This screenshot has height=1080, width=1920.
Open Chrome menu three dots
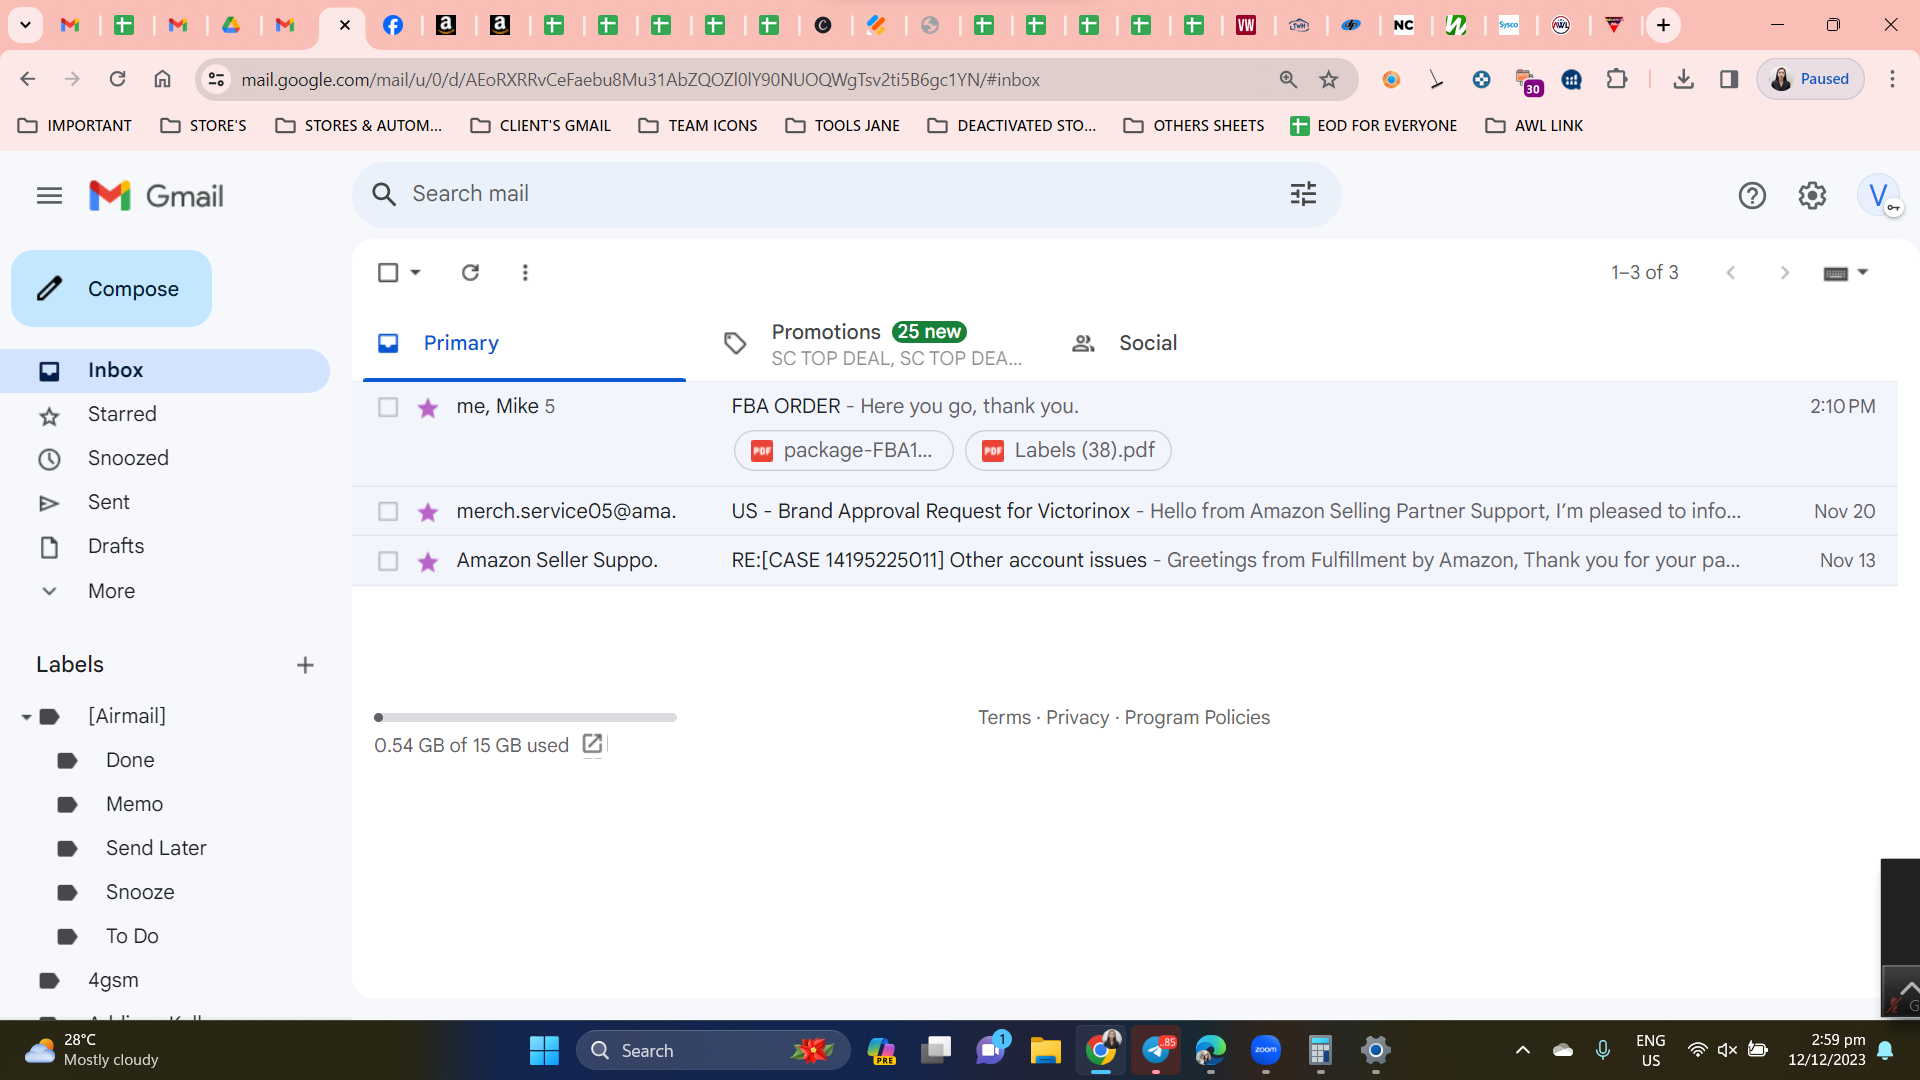(x=1892, y=79)
